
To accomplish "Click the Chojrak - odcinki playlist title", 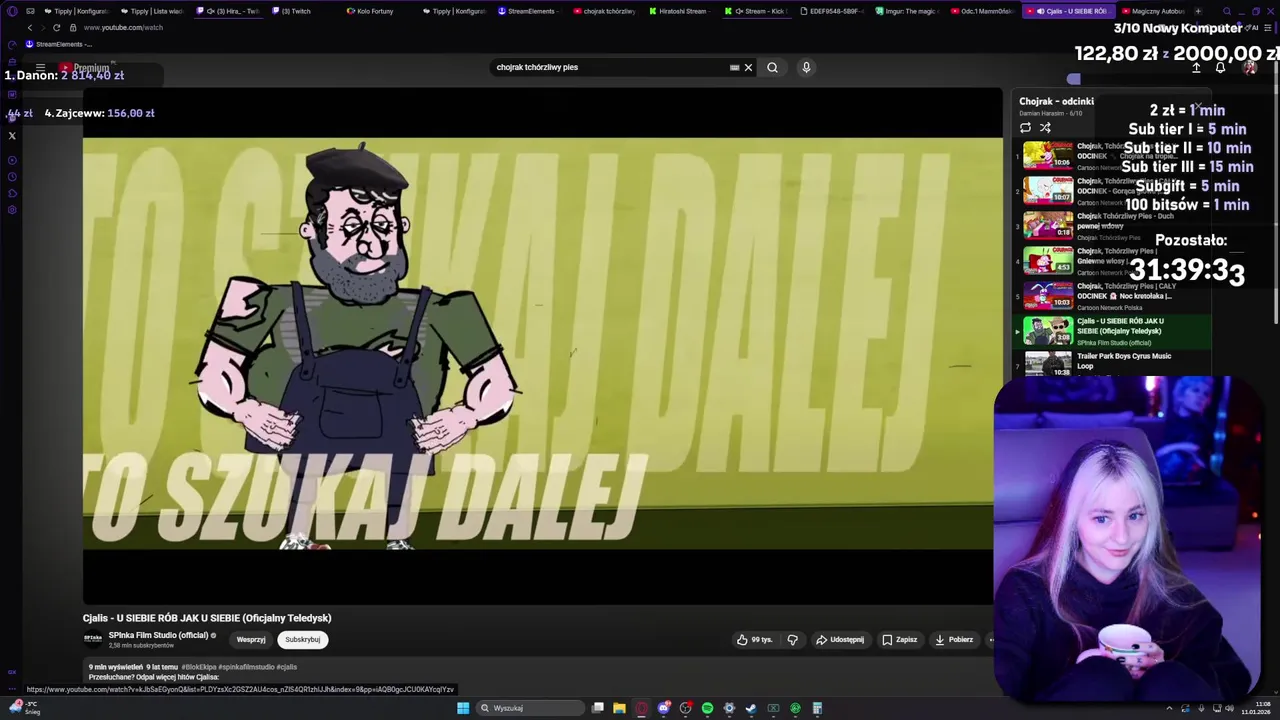I will coord(1056,101).
